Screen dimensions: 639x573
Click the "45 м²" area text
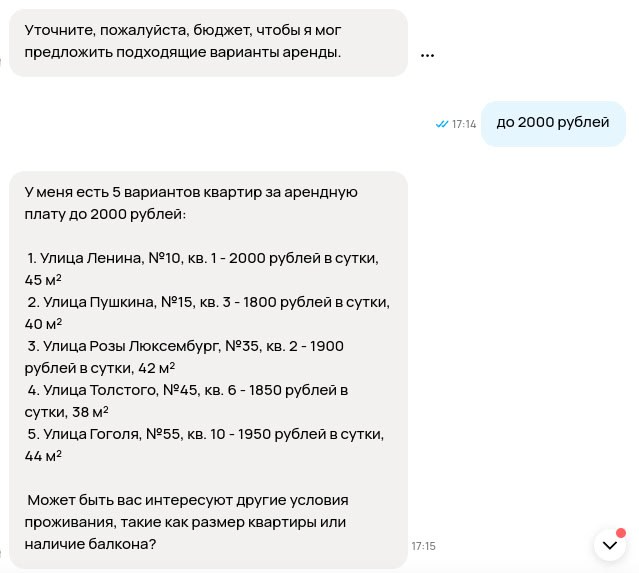tap(43, 280)
